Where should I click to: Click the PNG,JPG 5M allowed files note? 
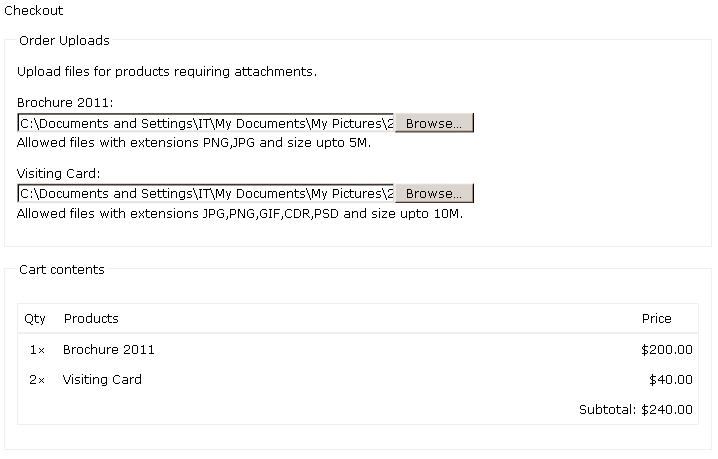point(194,142)
